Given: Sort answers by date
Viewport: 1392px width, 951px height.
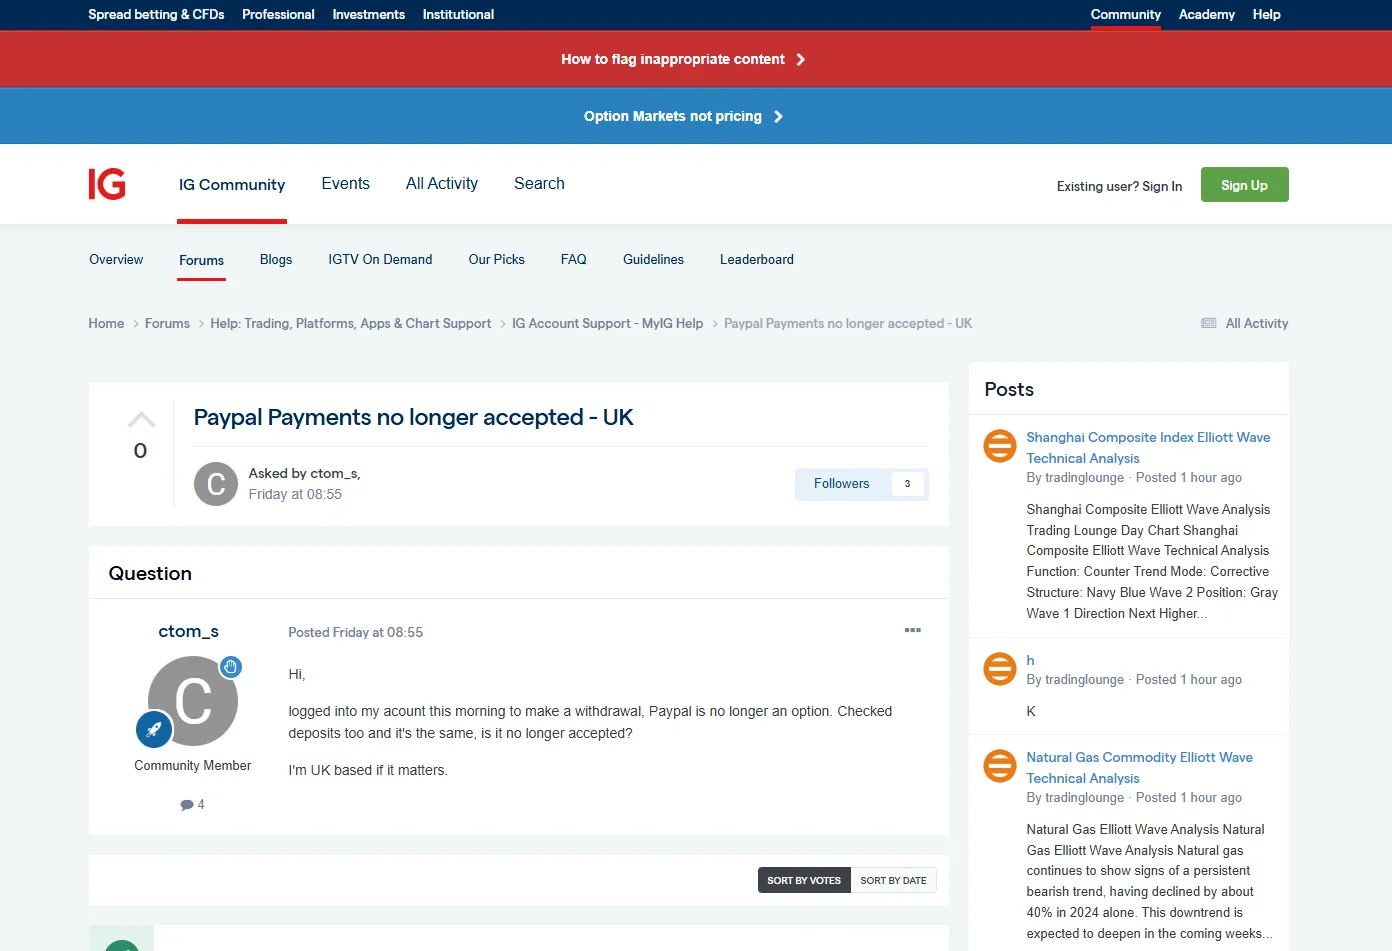Looking at the screenshot, I should point(893,880).
